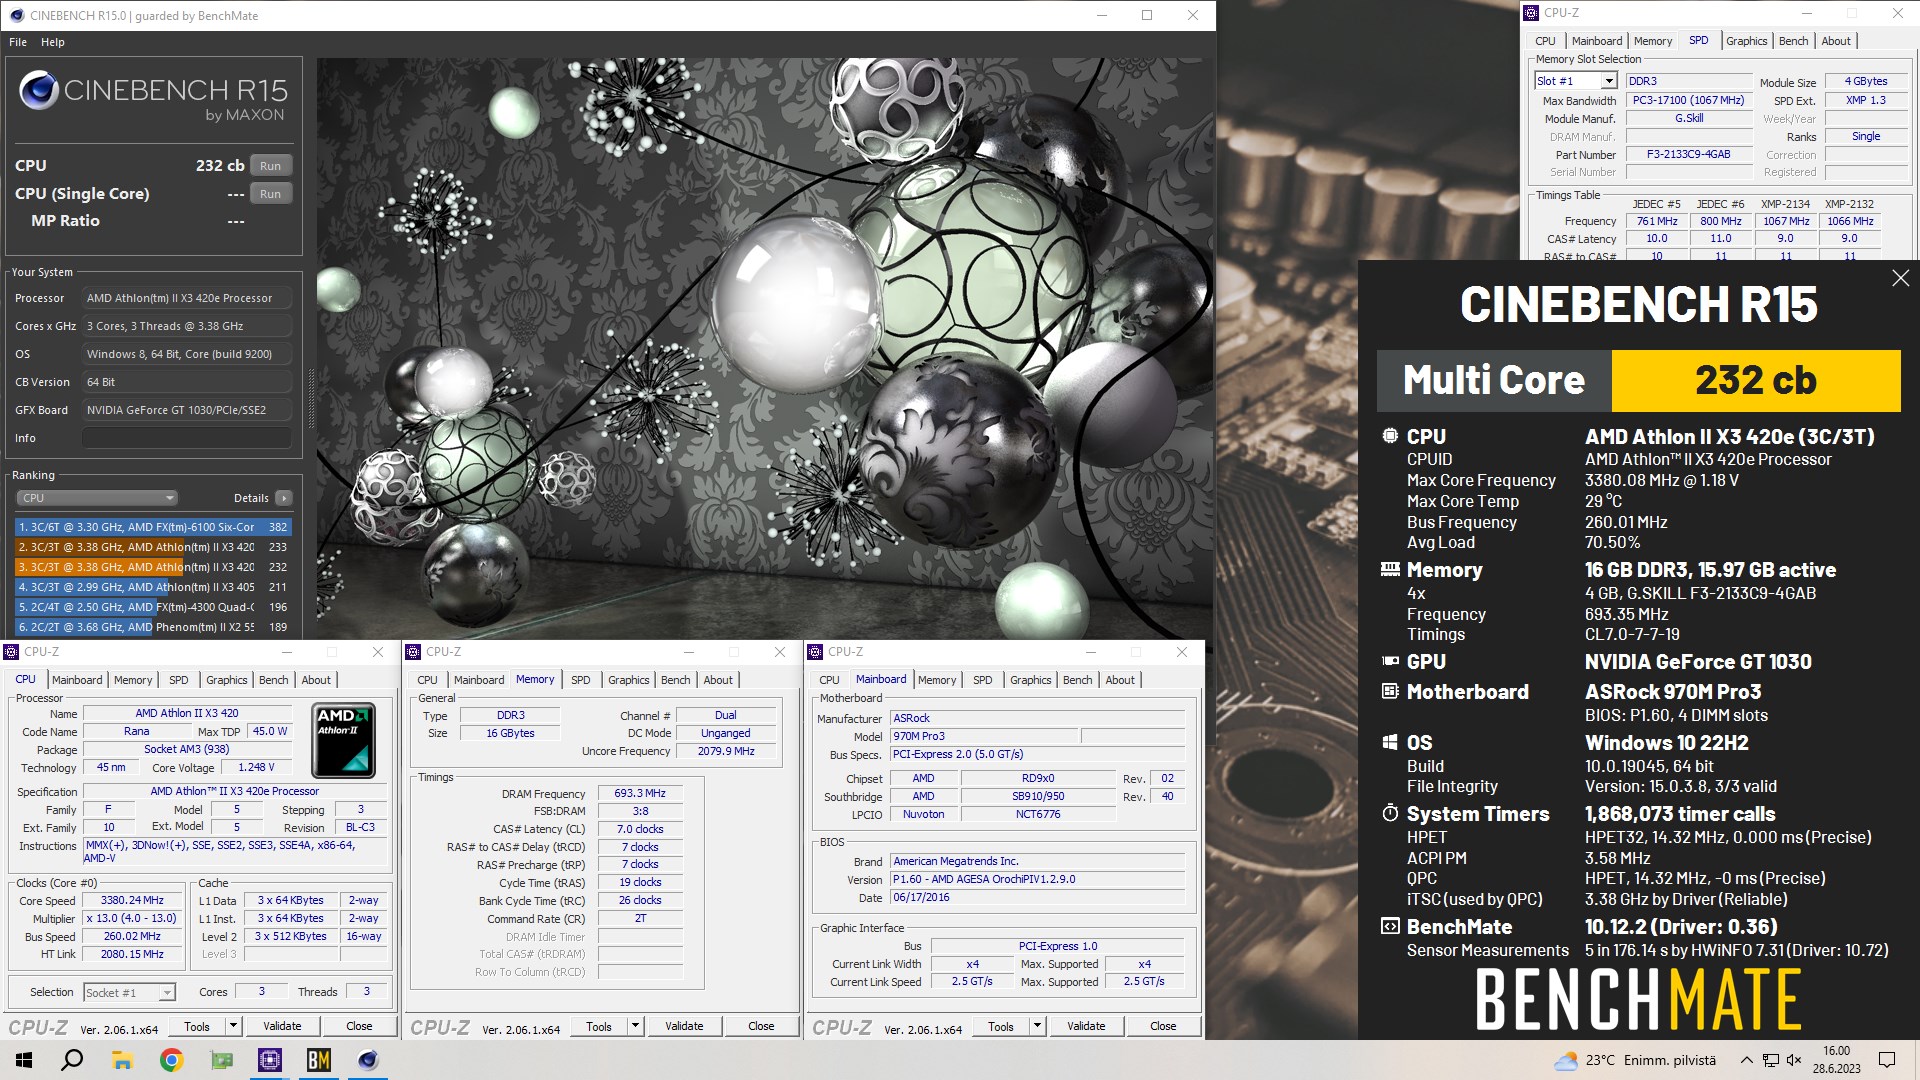The height and width of the screenshot is (1080, 1920).
Task: Open the Bench tab in left CPU-Z window
Action: pos(273,680)
